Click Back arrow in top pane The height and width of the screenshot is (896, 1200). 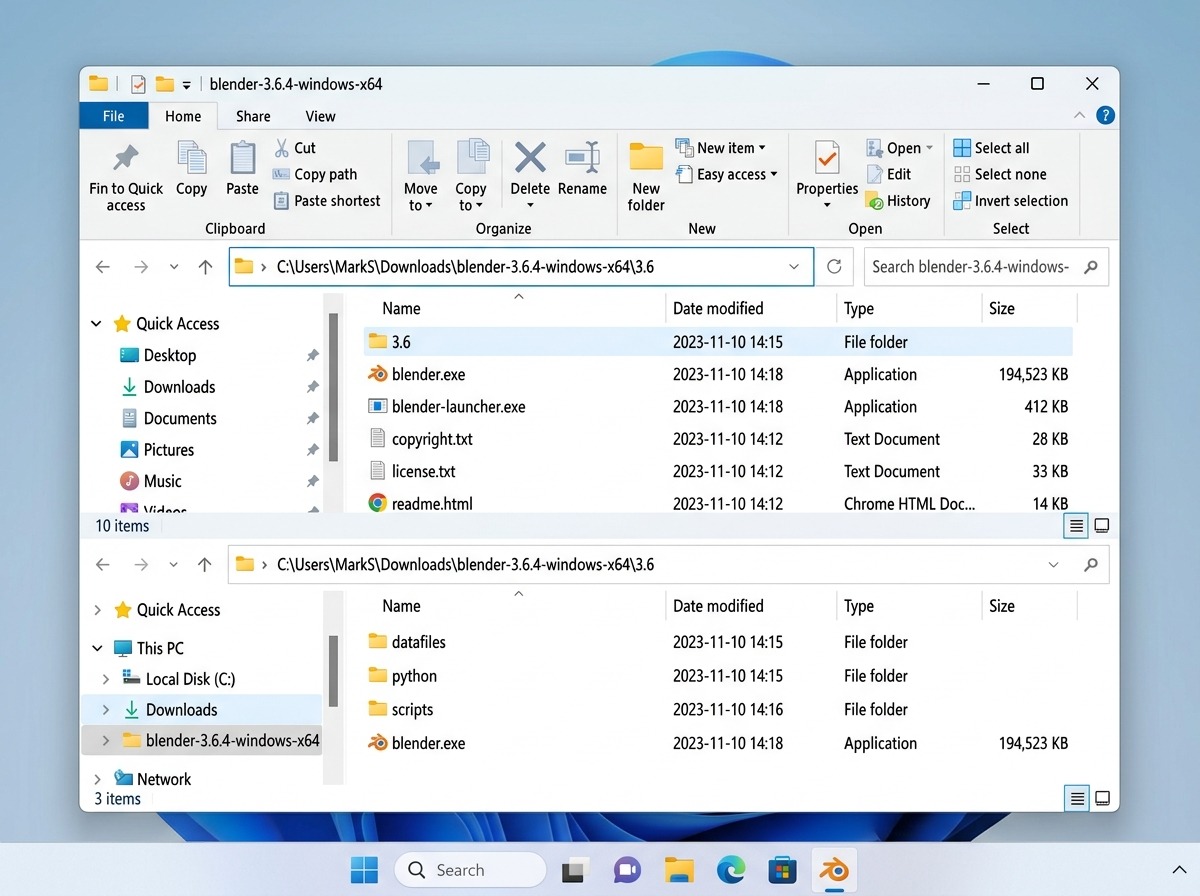pyautogui.click(x=102, y=267)
